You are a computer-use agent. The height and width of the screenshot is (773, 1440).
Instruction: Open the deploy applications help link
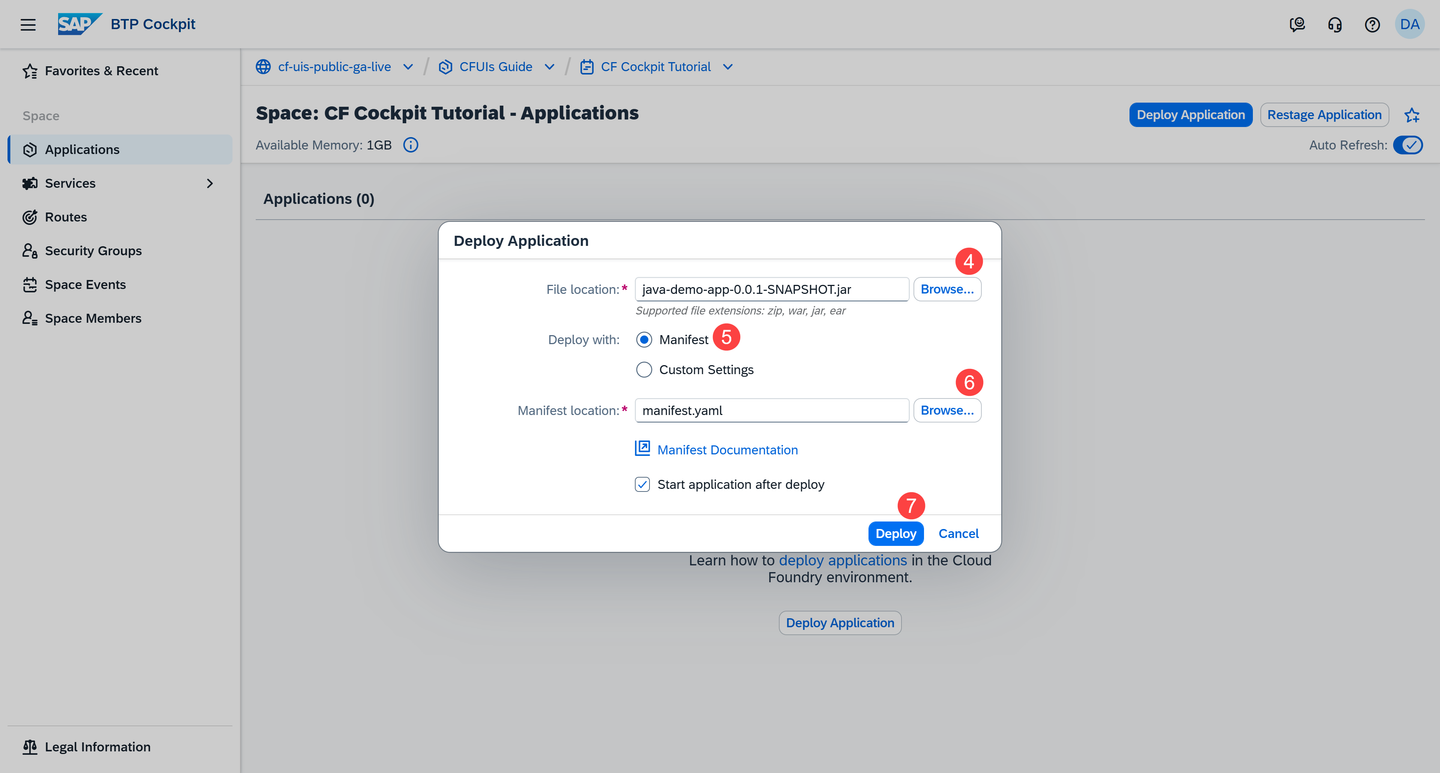point(843,560)
